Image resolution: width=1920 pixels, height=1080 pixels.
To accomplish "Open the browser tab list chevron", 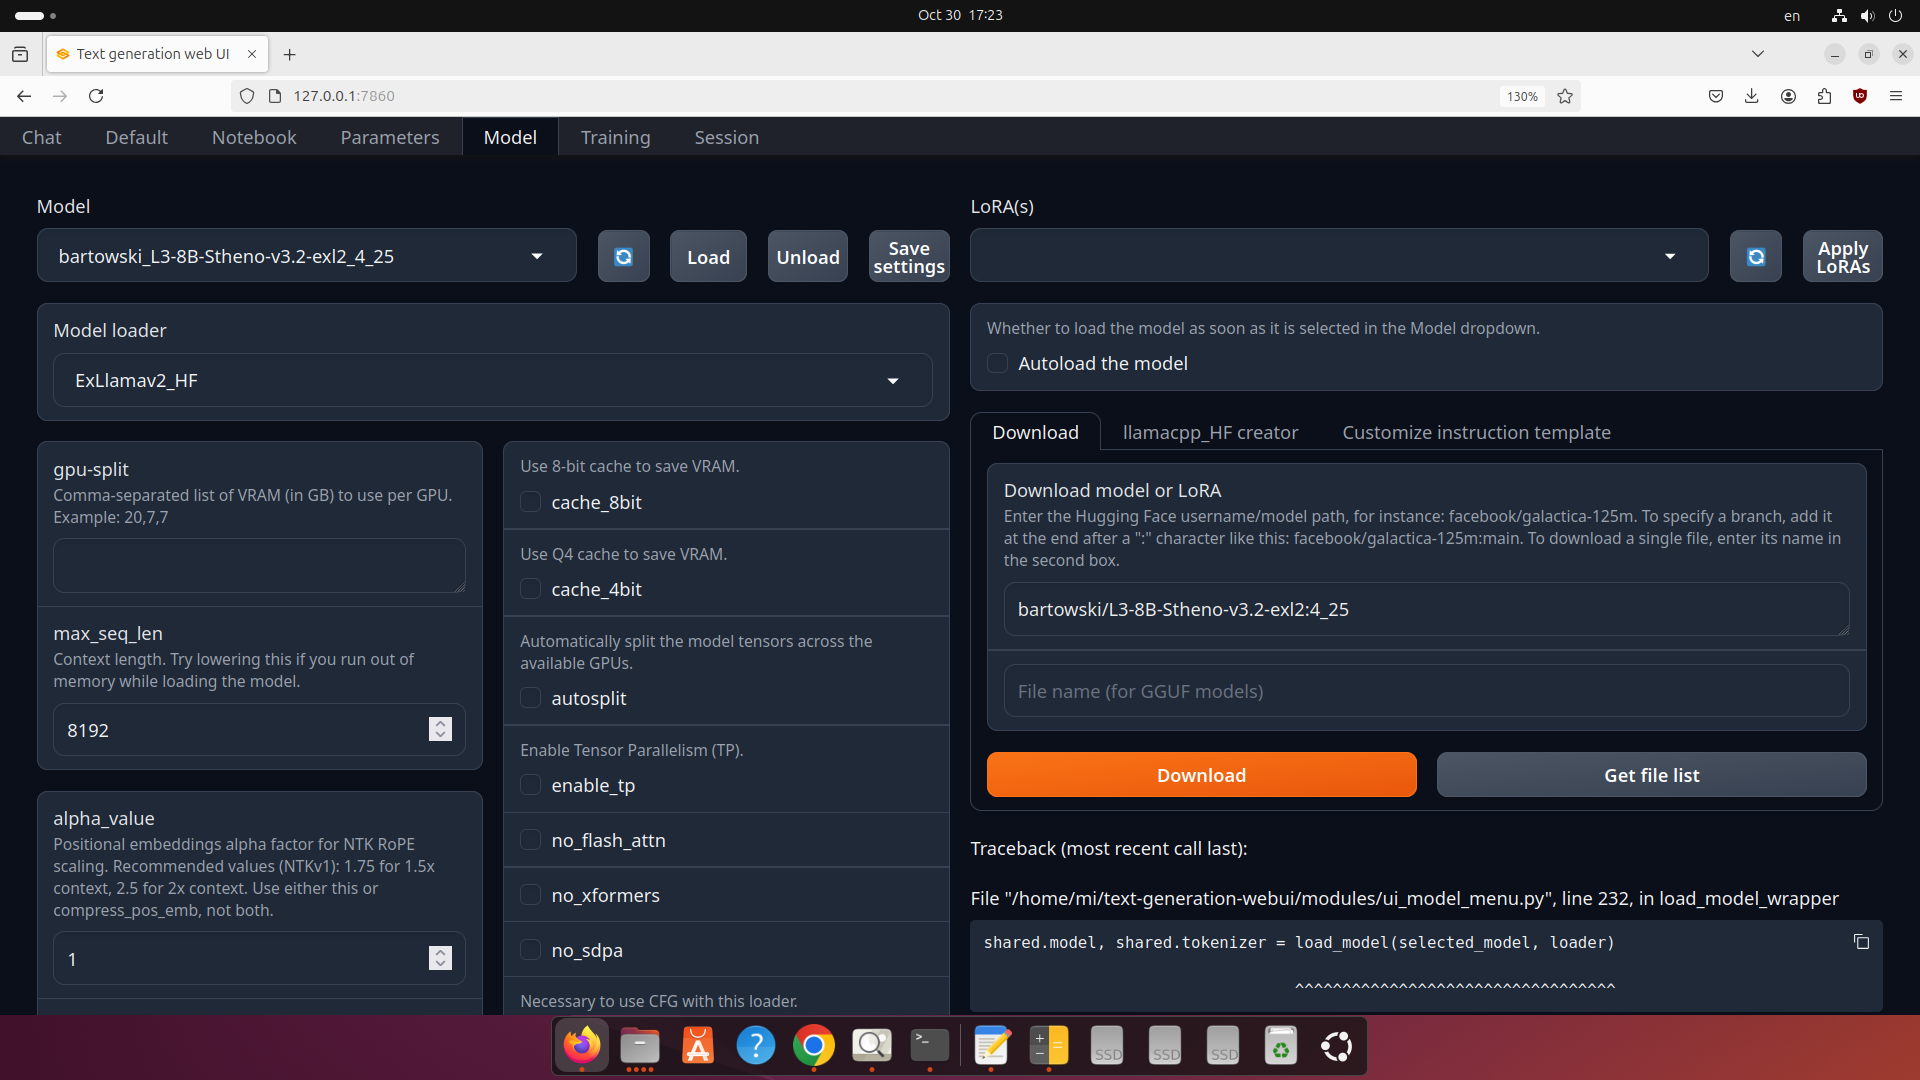I will click(1758, 54).
